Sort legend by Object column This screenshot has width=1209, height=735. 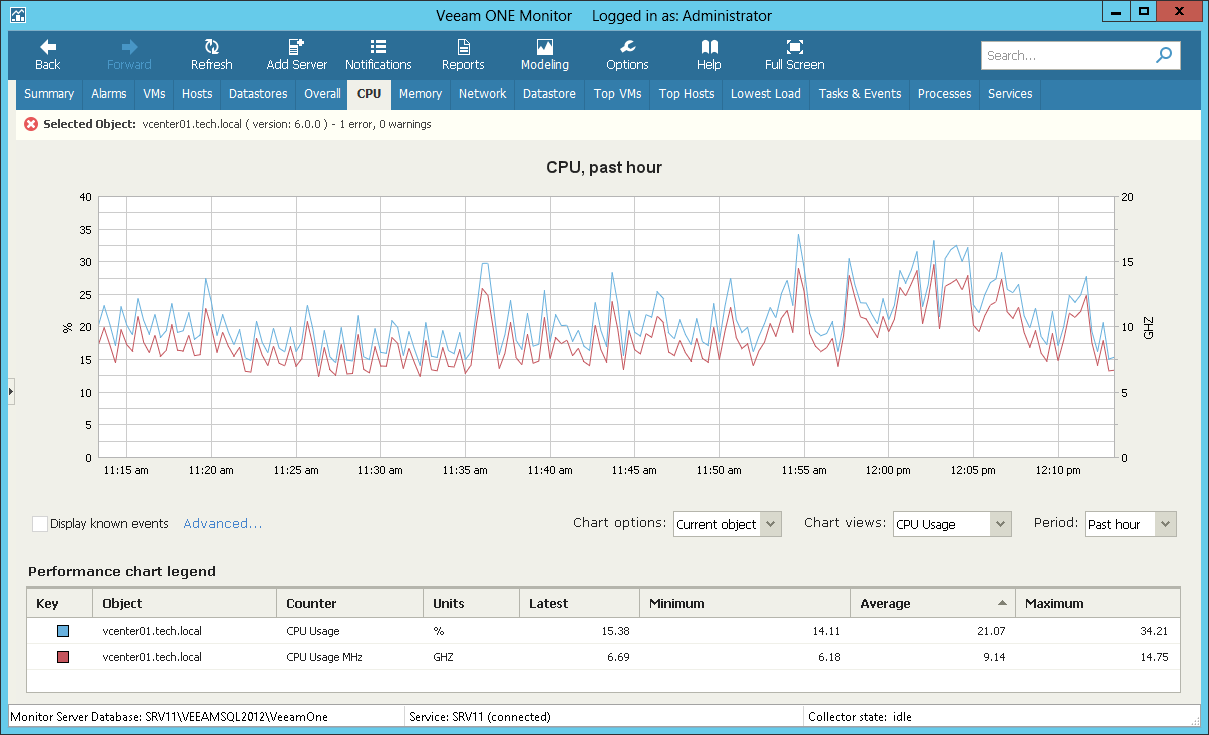pos(184,603)
